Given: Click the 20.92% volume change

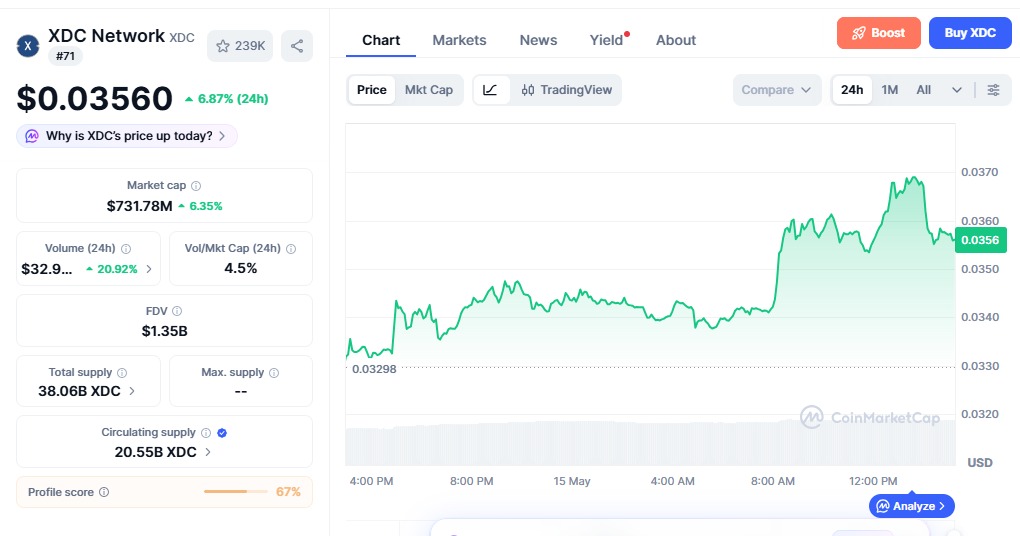Looking at the screenshot, I should [112, 269].
